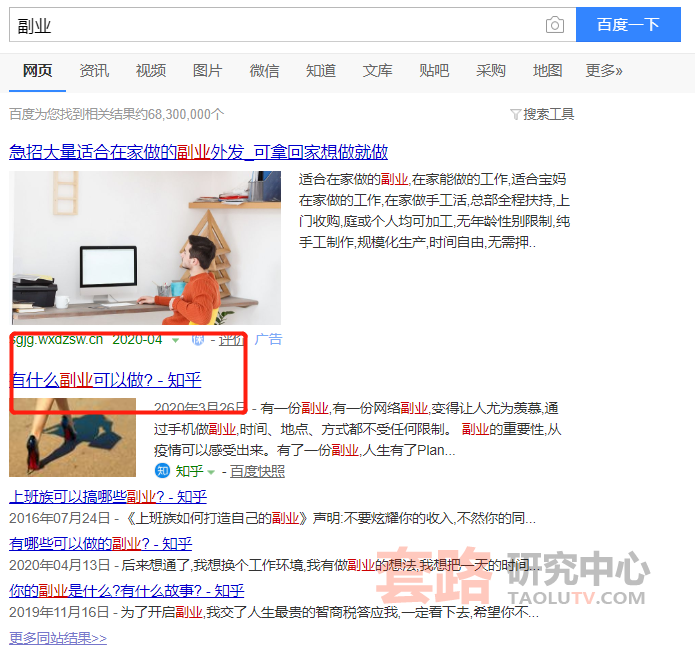The height and width of the screenshot is (655, 695).
Task: Click ad description starting 适合在家做的副业
Action: point(434,211)
